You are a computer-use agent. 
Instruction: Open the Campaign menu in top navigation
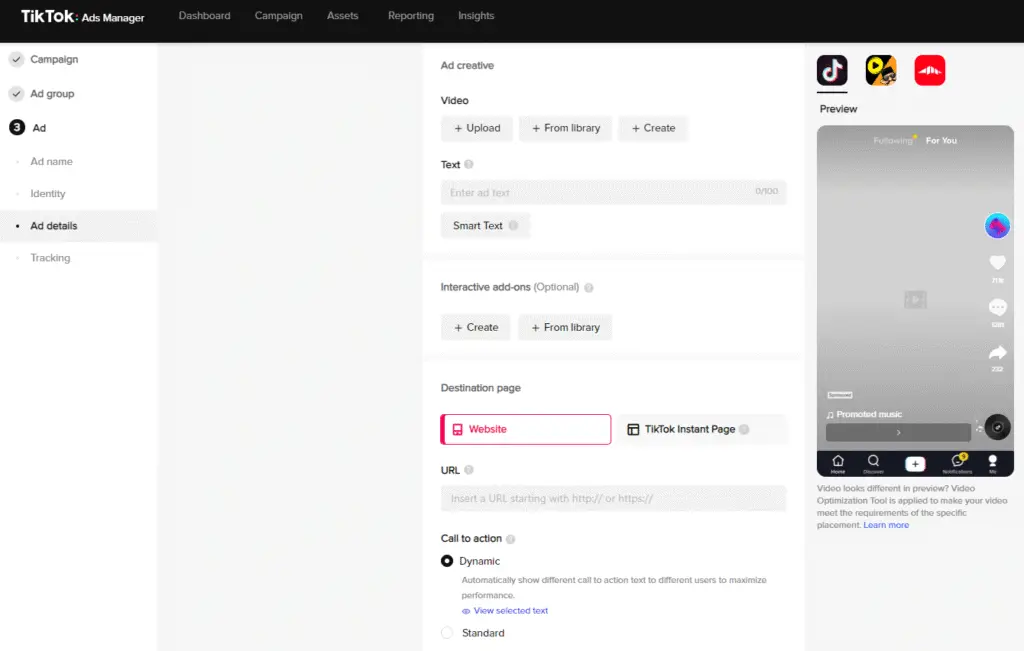(x=279, y=16)
